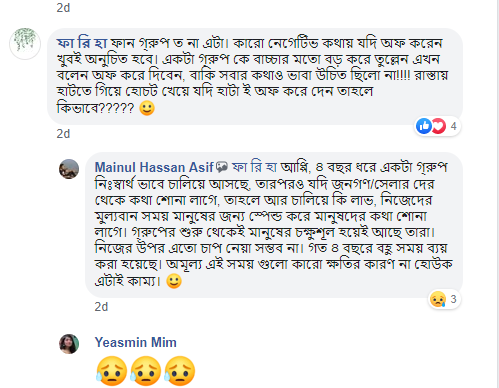Click the ফা রি হা mention inside Mainul's reply

(x=254, y=167)
